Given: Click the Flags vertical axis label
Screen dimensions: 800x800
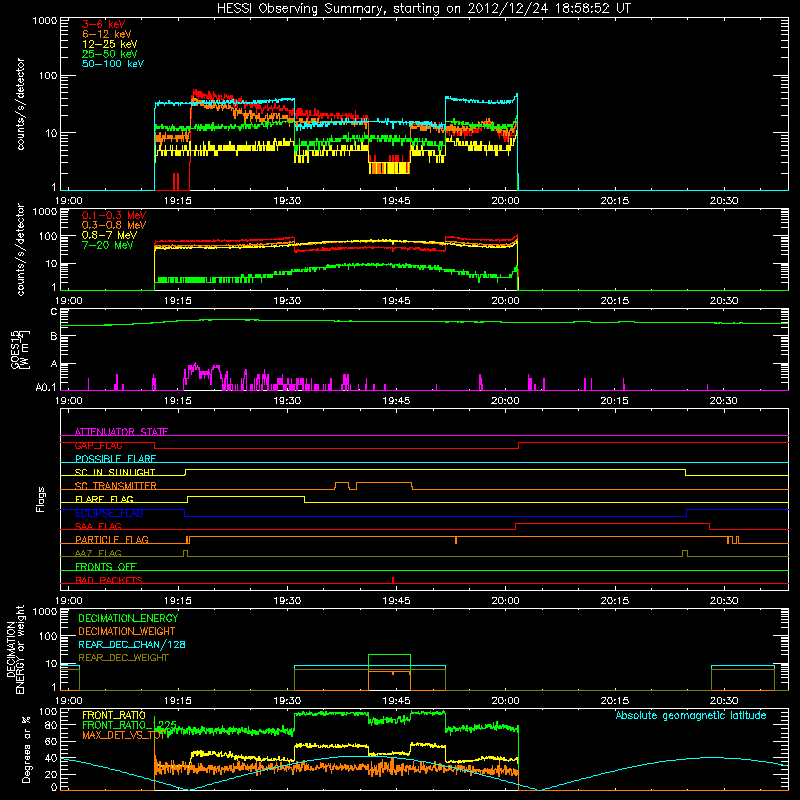Looking at the screenshot, I should (41, 499).
